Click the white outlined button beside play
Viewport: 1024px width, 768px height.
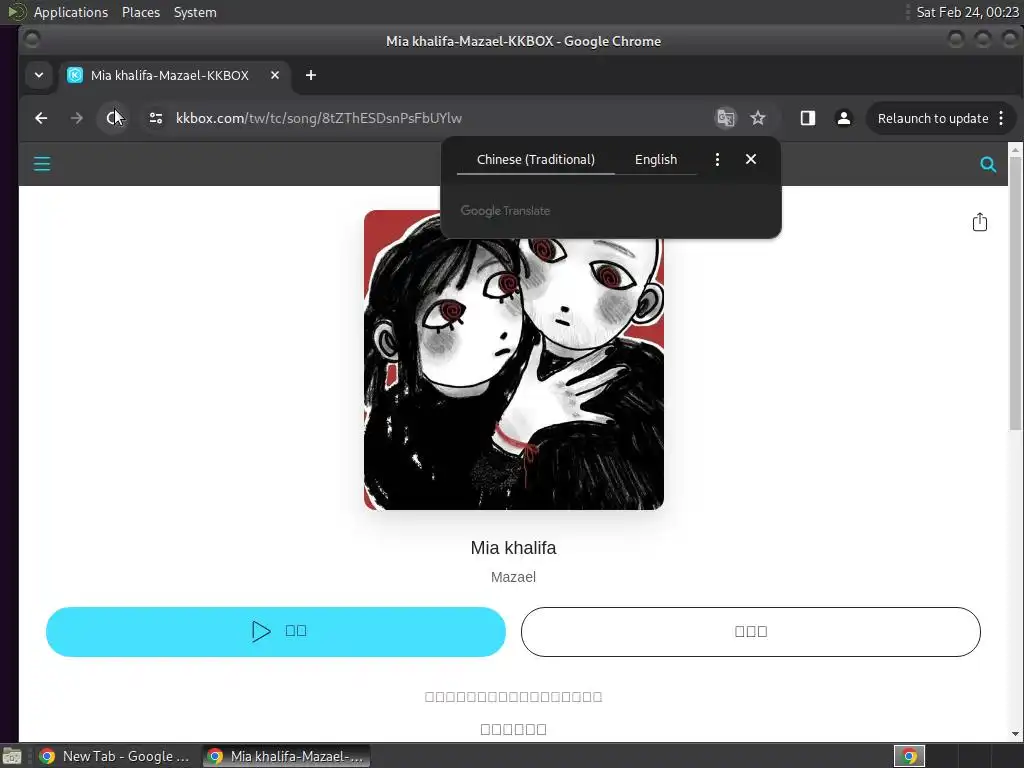(750, 632)
